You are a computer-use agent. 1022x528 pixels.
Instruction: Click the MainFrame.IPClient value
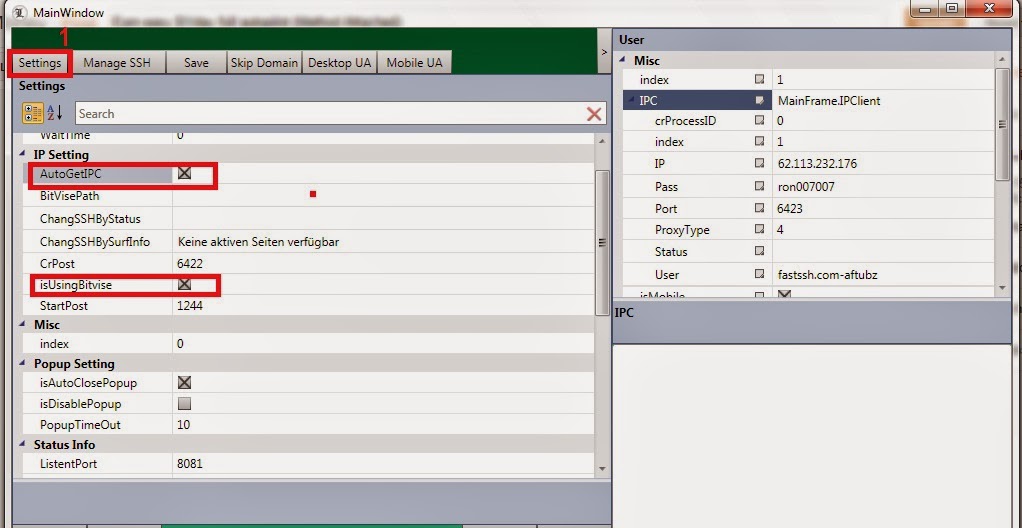[x=829, y=100]
